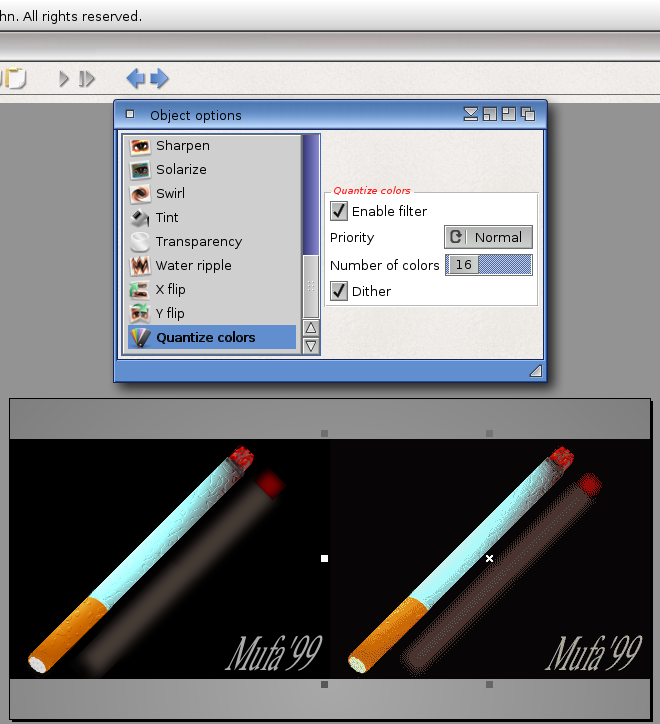Toggle the Enable filter checkbox
Image resolution: width=660 pixels, height=724 pixels.
point(339,211)
